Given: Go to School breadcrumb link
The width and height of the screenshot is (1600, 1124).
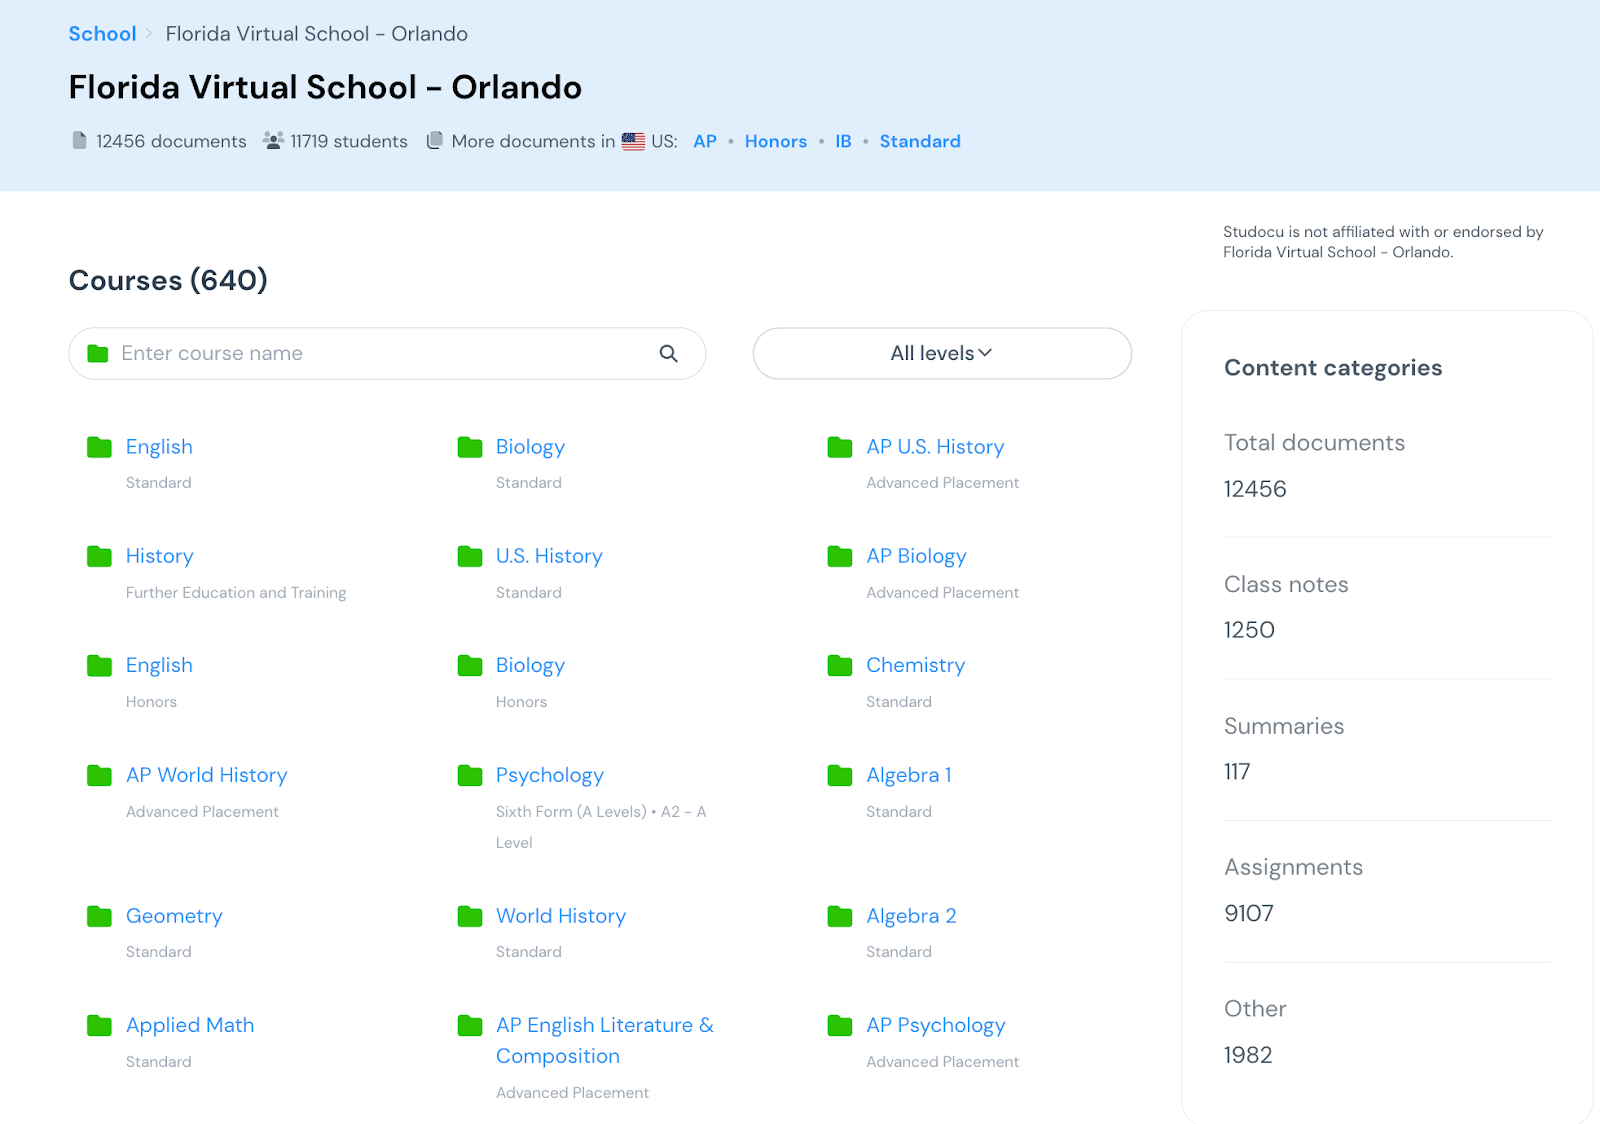Looking at the screenshot, I should click(102, 34).
